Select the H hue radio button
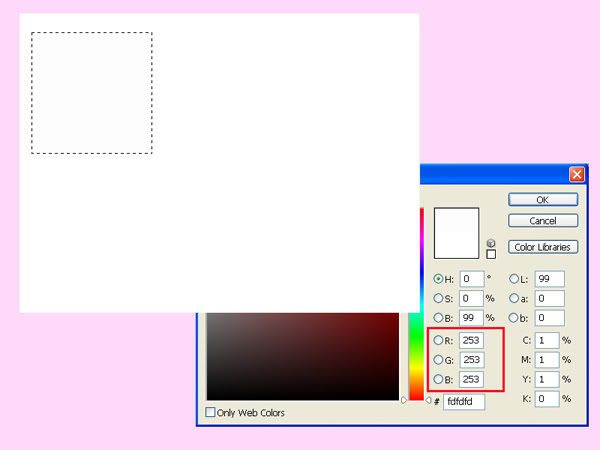Image resolution: width=600 pixels, height=450 pixels. point(438,279)
